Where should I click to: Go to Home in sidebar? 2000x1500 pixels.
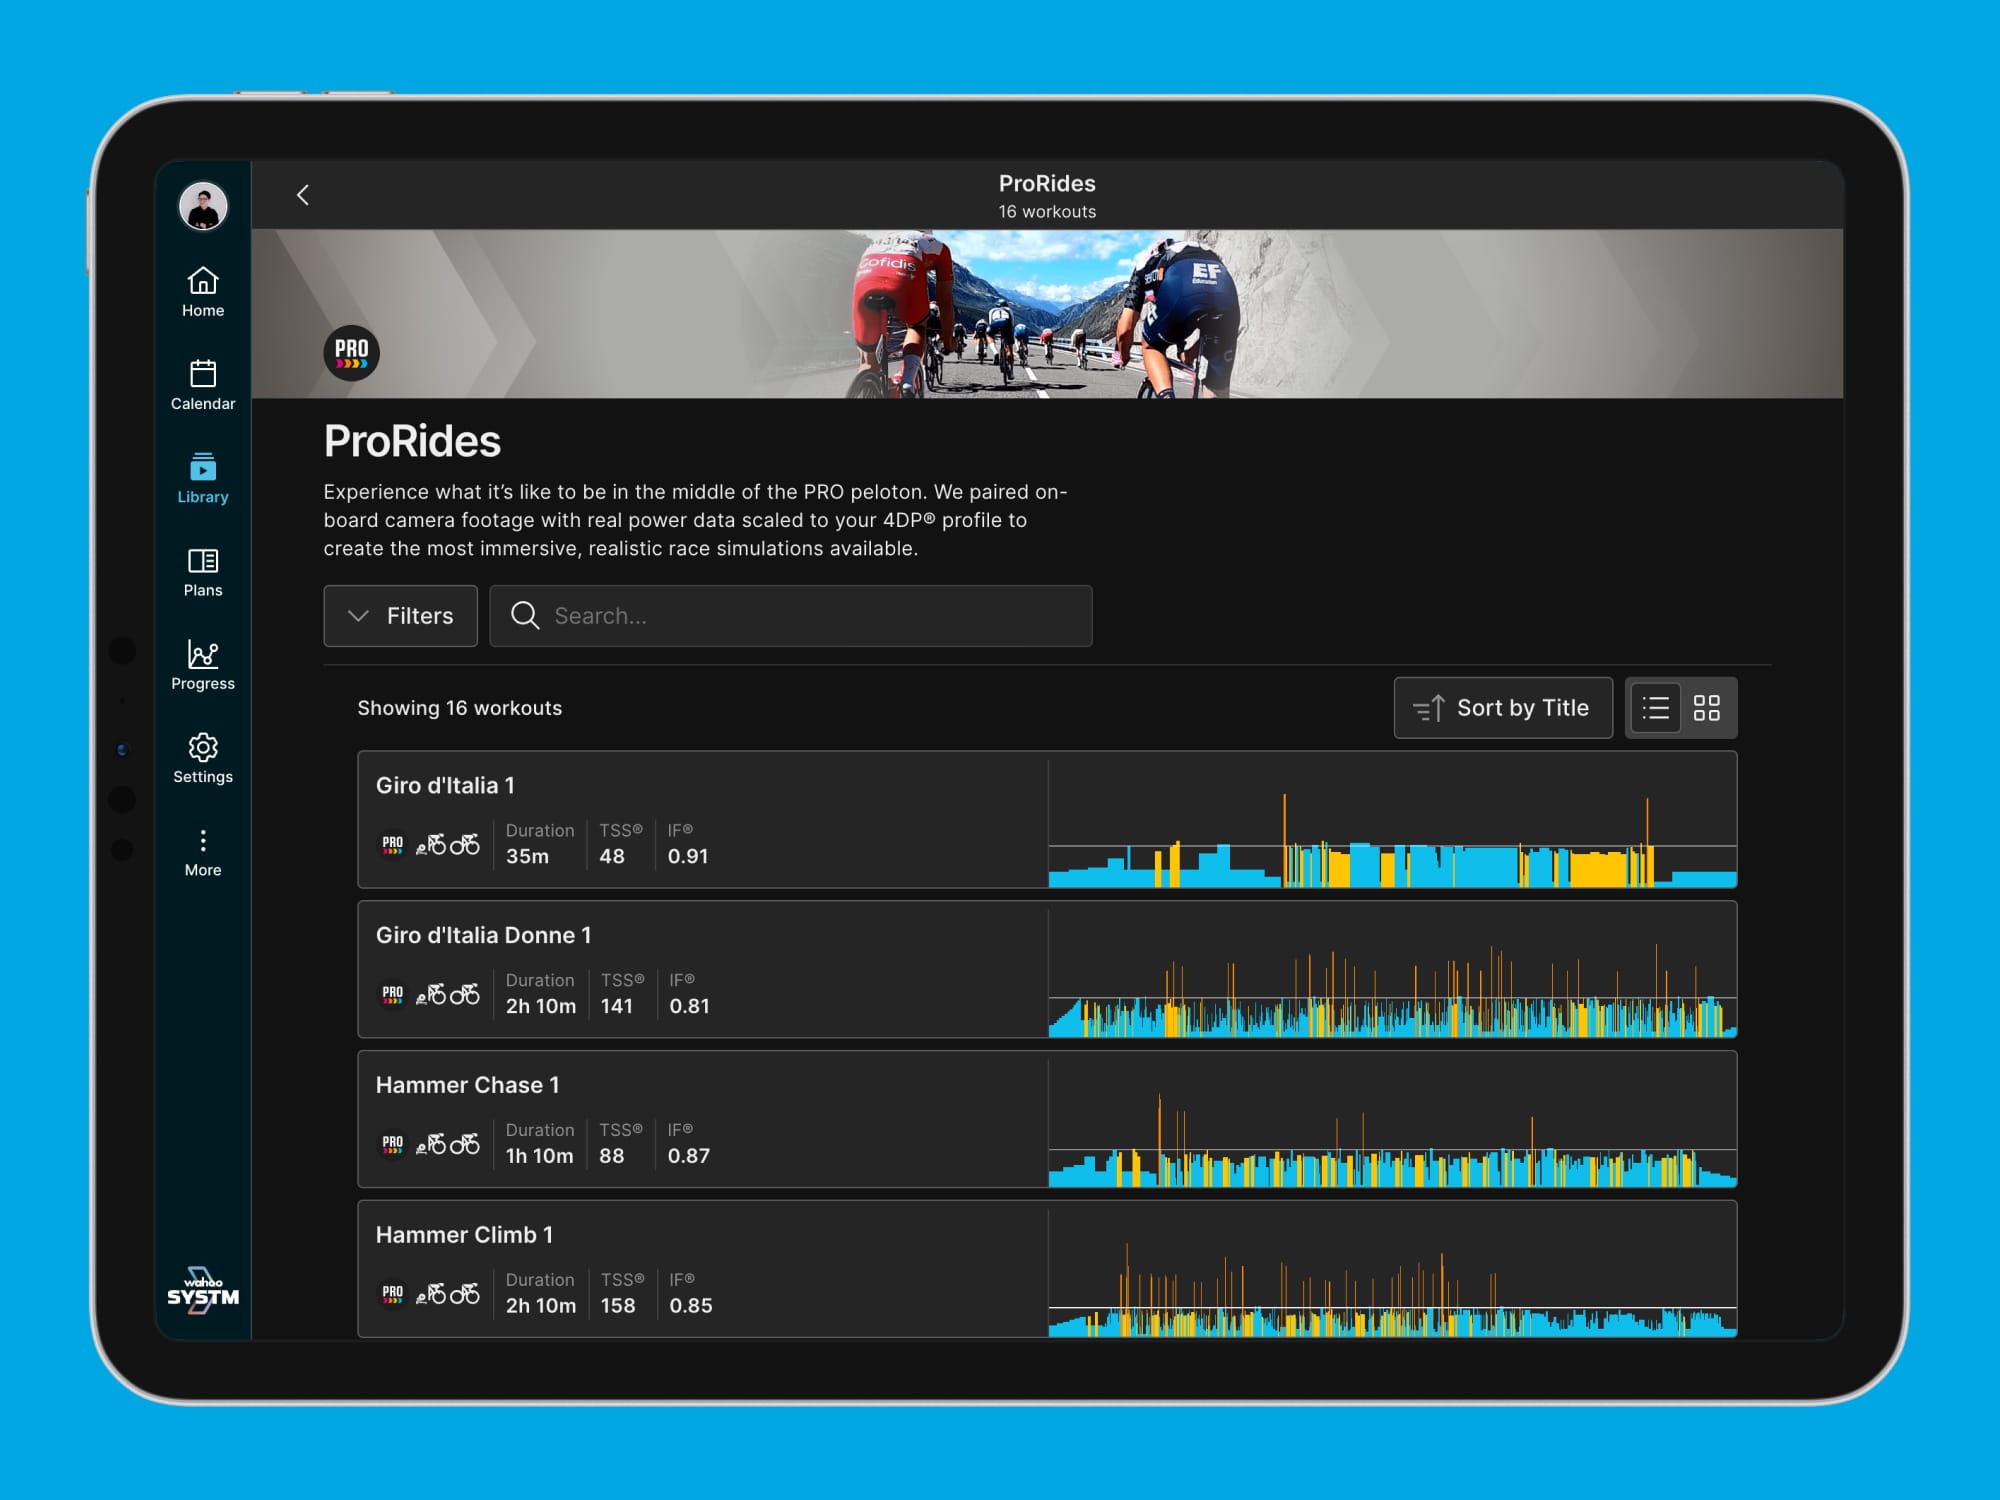203,292
